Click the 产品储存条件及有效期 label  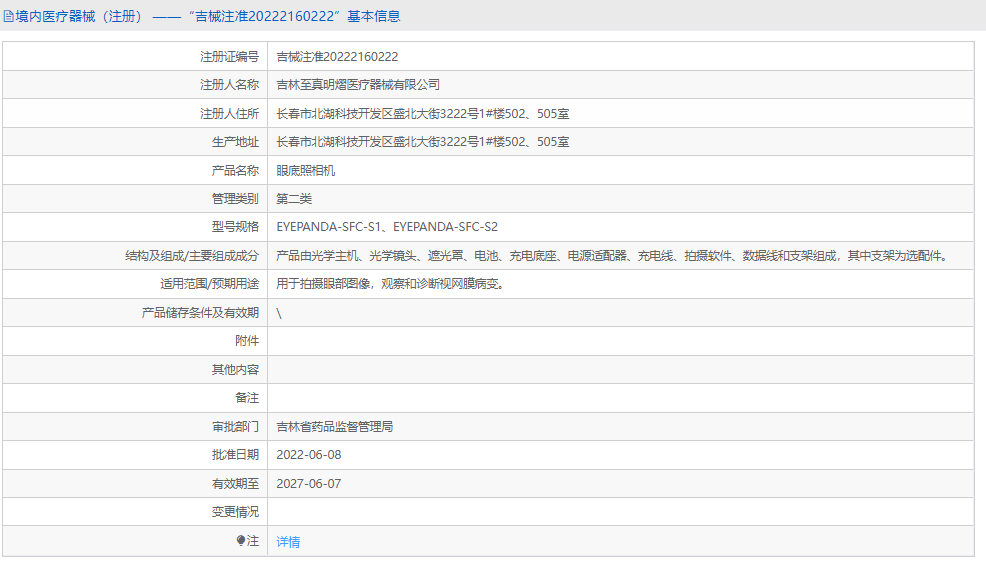pos(200,313)
